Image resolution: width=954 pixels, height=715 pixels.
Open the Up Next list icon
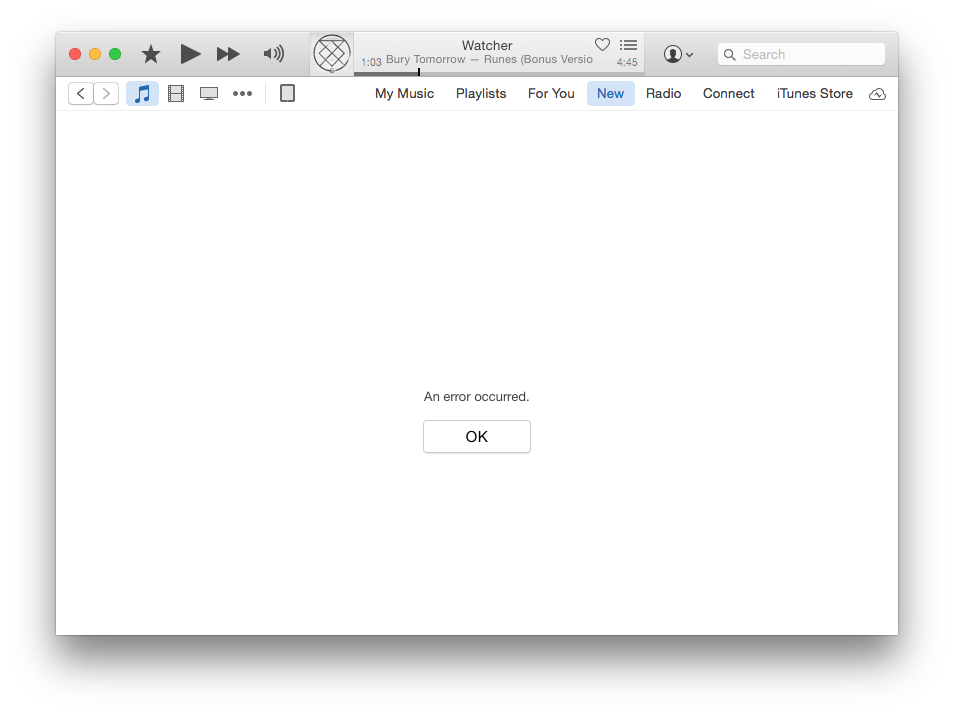coord(628,45)
